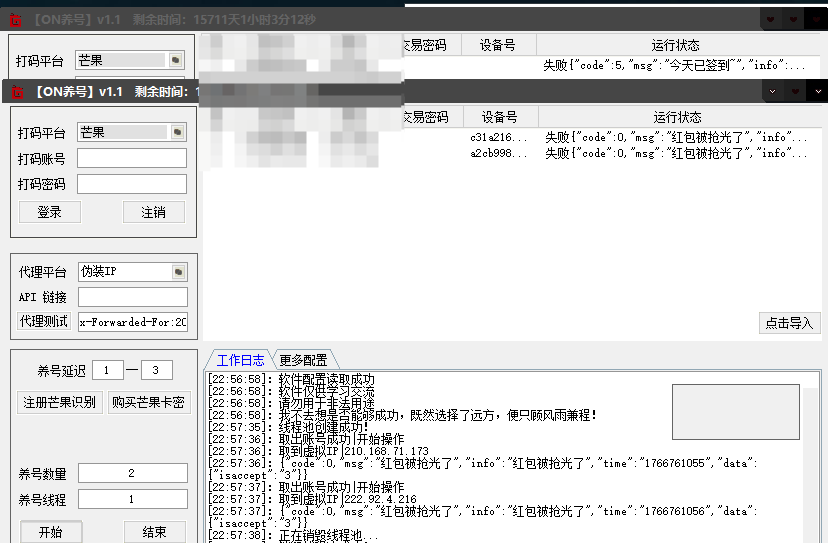This screenshot has width=828, height=543.
Task: Click the leftmost down-arrow button in the front title bar
Action: pyautogui.click(x=771, y=91)
